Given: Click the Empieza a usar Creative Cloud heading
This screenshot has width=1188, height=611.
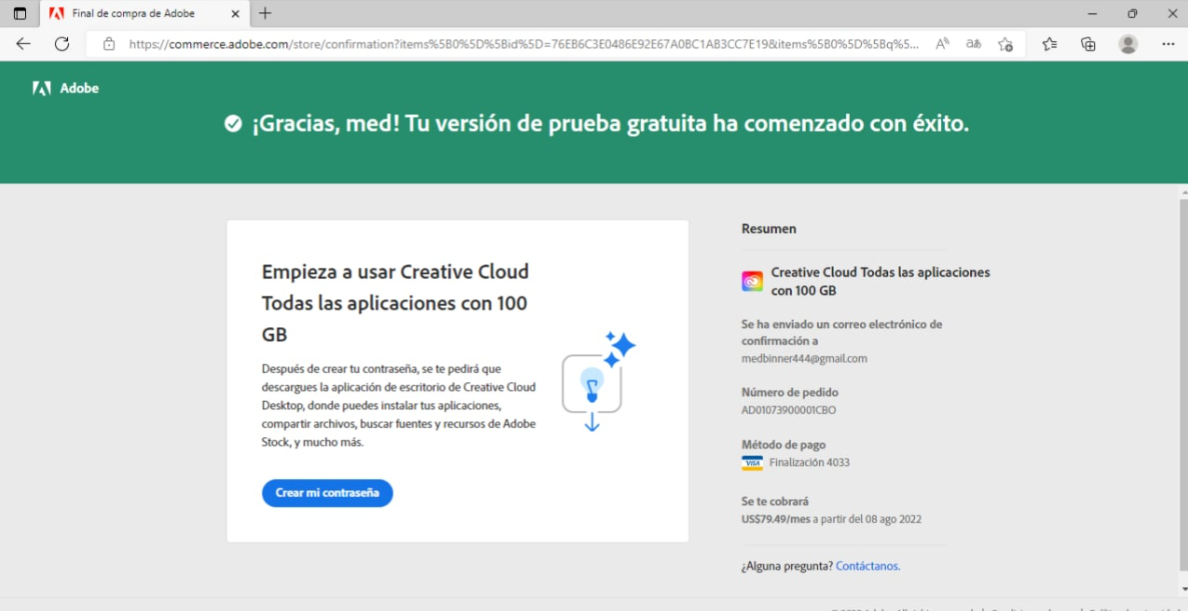Looking at the screenshot, I should coord(395,303).
